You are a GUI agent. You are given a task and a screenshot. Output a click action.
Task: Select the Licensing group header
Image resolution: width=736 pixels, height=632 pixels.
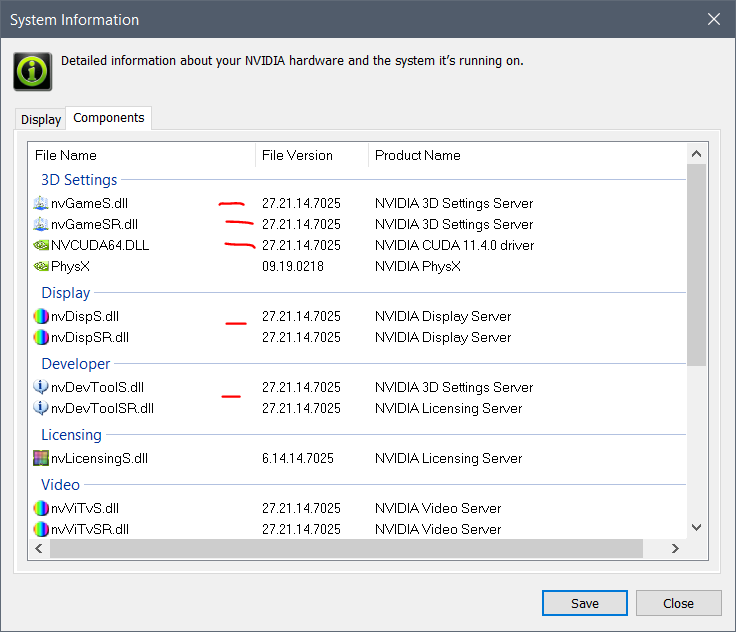71,435
